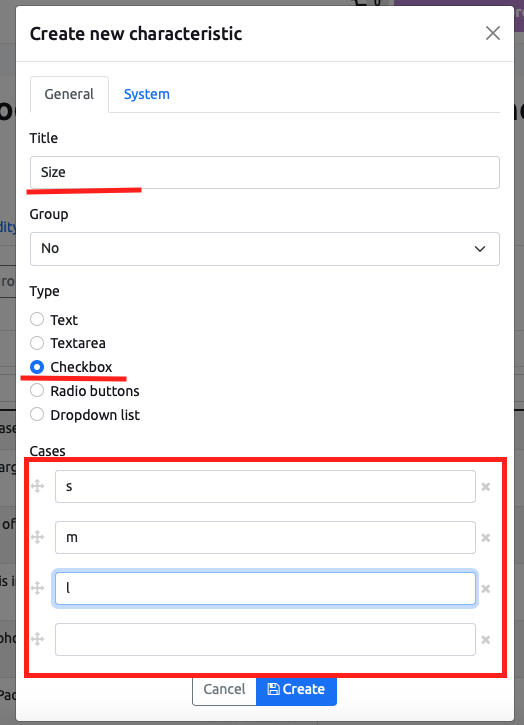Choose the Radio buttons type
Screen dimensions: 524x725
37,391
